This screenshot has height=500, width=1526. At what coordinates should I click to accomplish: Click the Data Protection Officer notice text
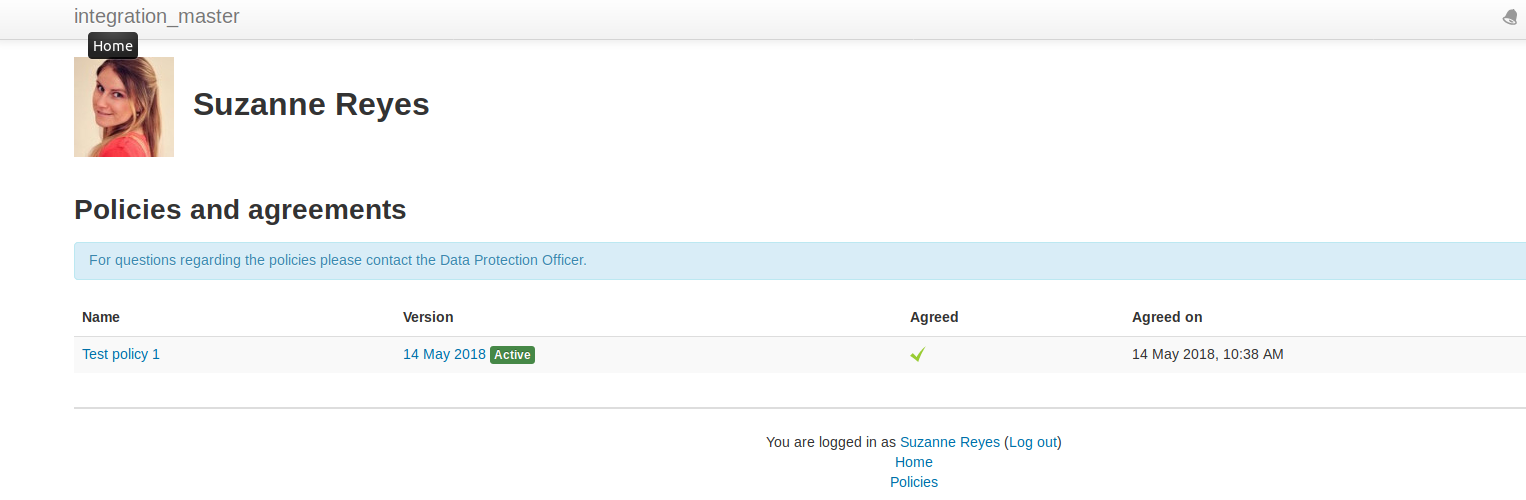(x=338, y=260)
